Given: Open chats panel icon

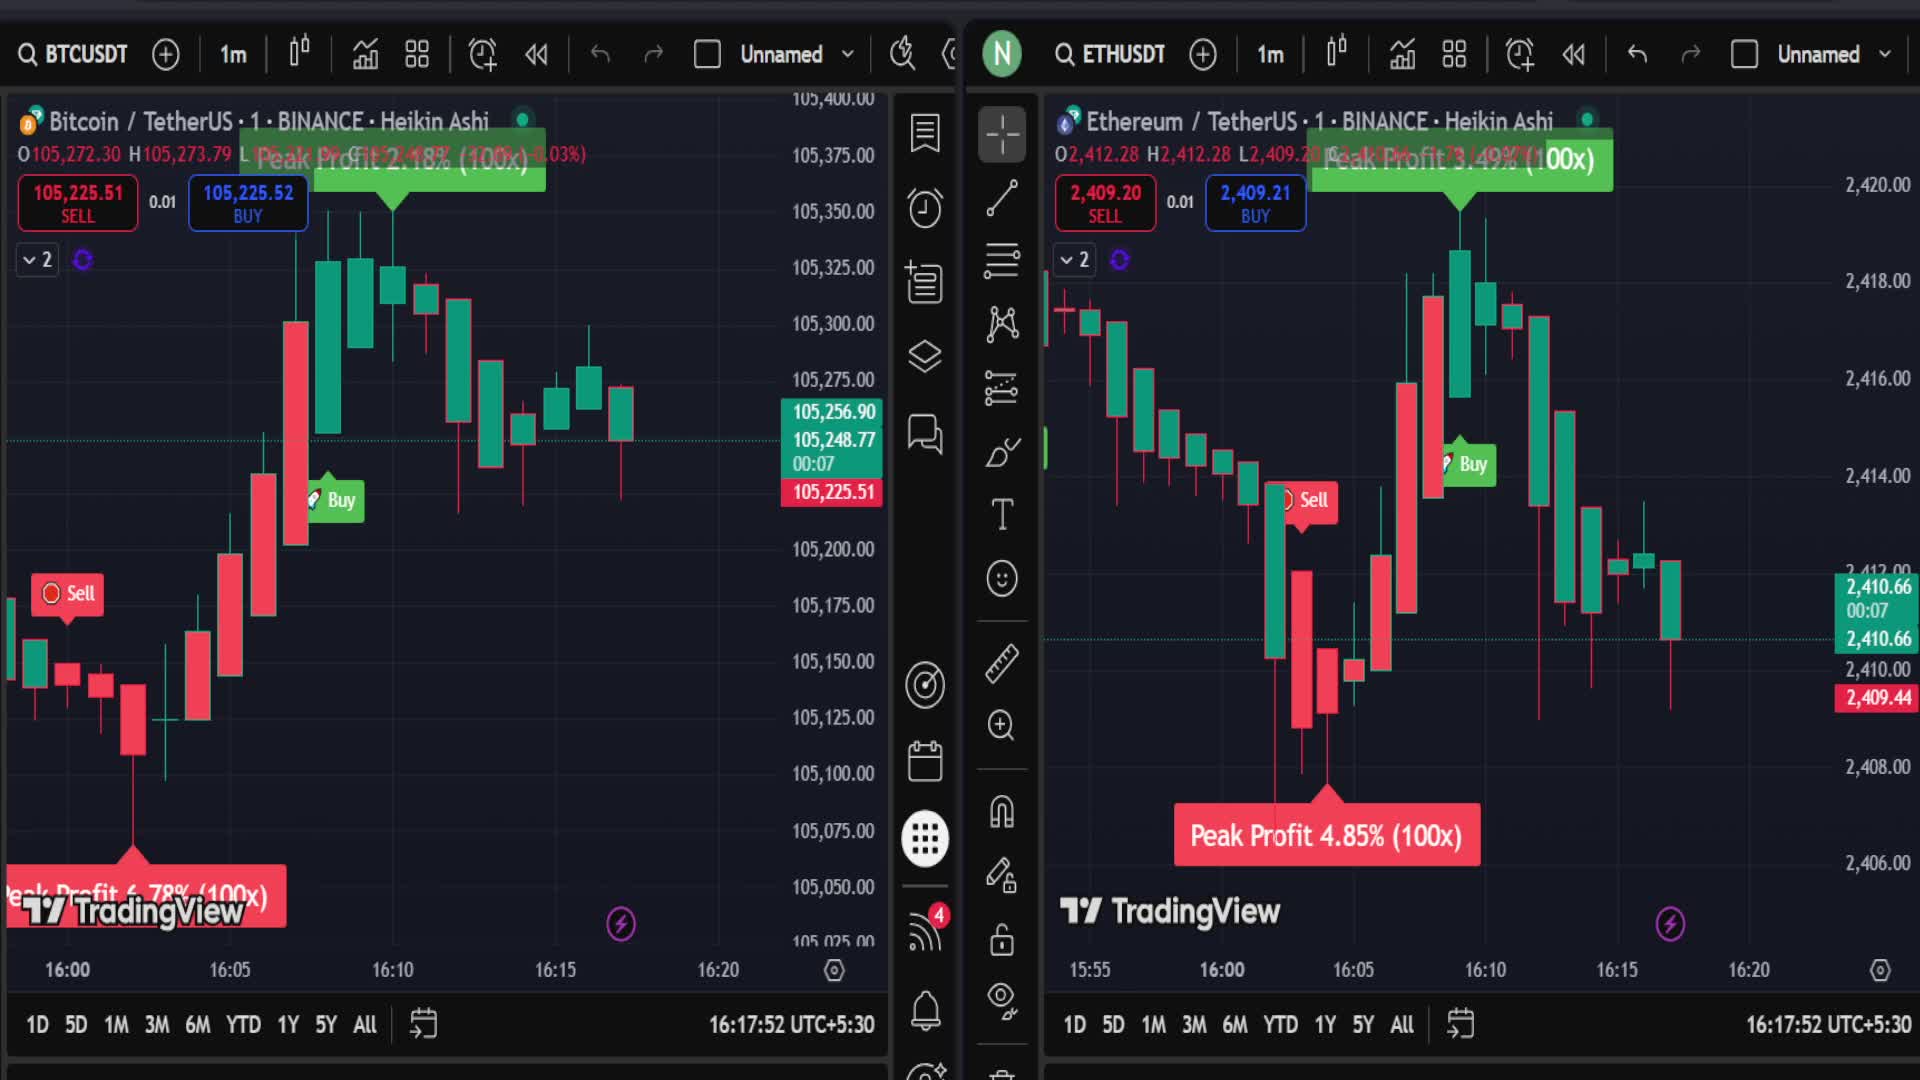Looking at the screenshot, I should tap(925, 434).
